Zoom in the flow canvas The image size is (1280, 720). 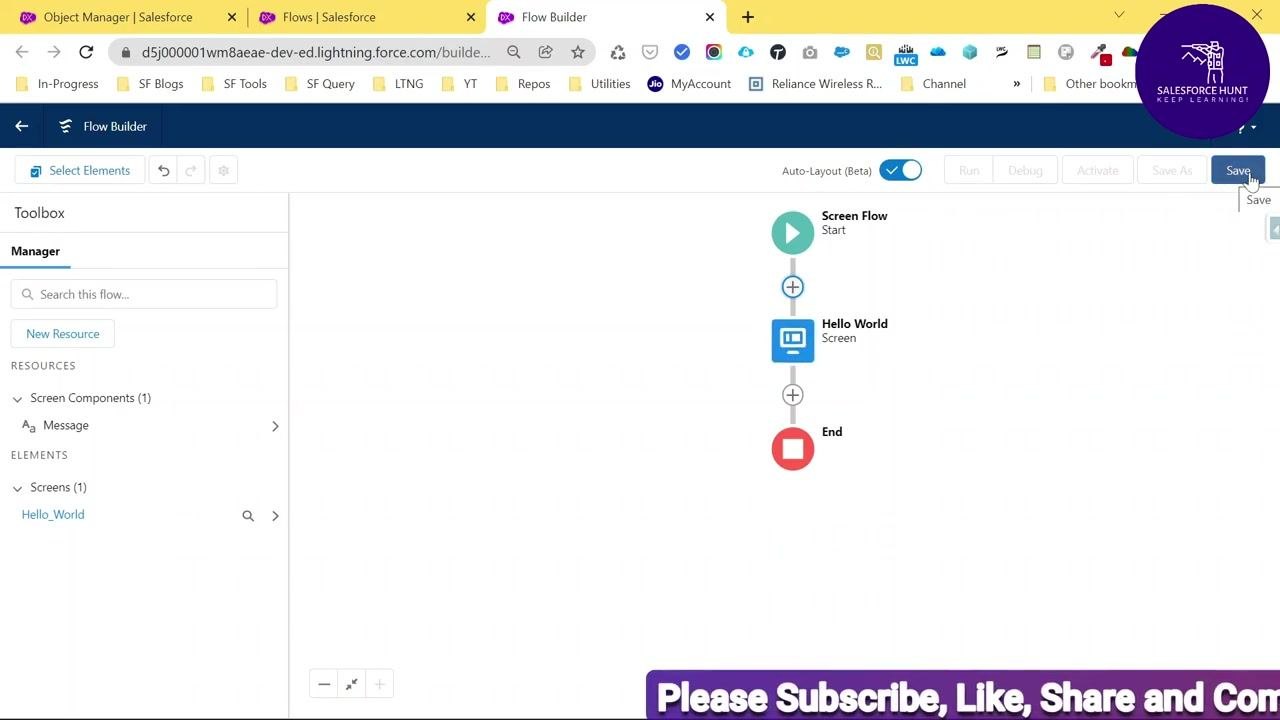point(380,685)
